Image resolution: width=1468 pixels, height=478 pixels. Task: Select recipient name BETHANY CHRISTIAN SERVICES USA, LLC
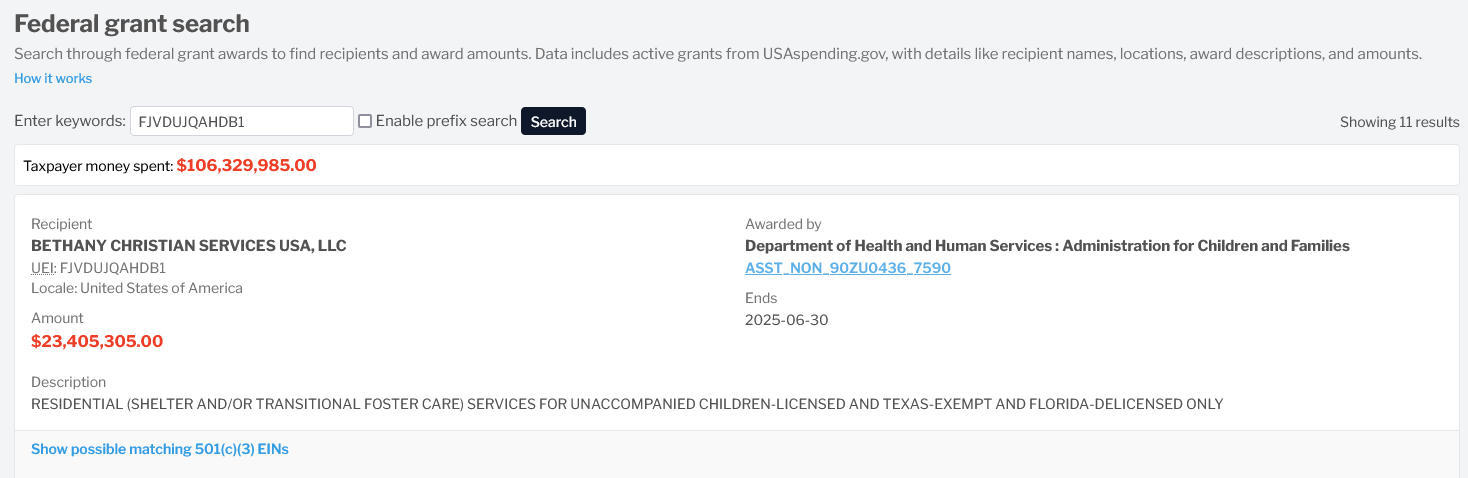pos(189,245)
